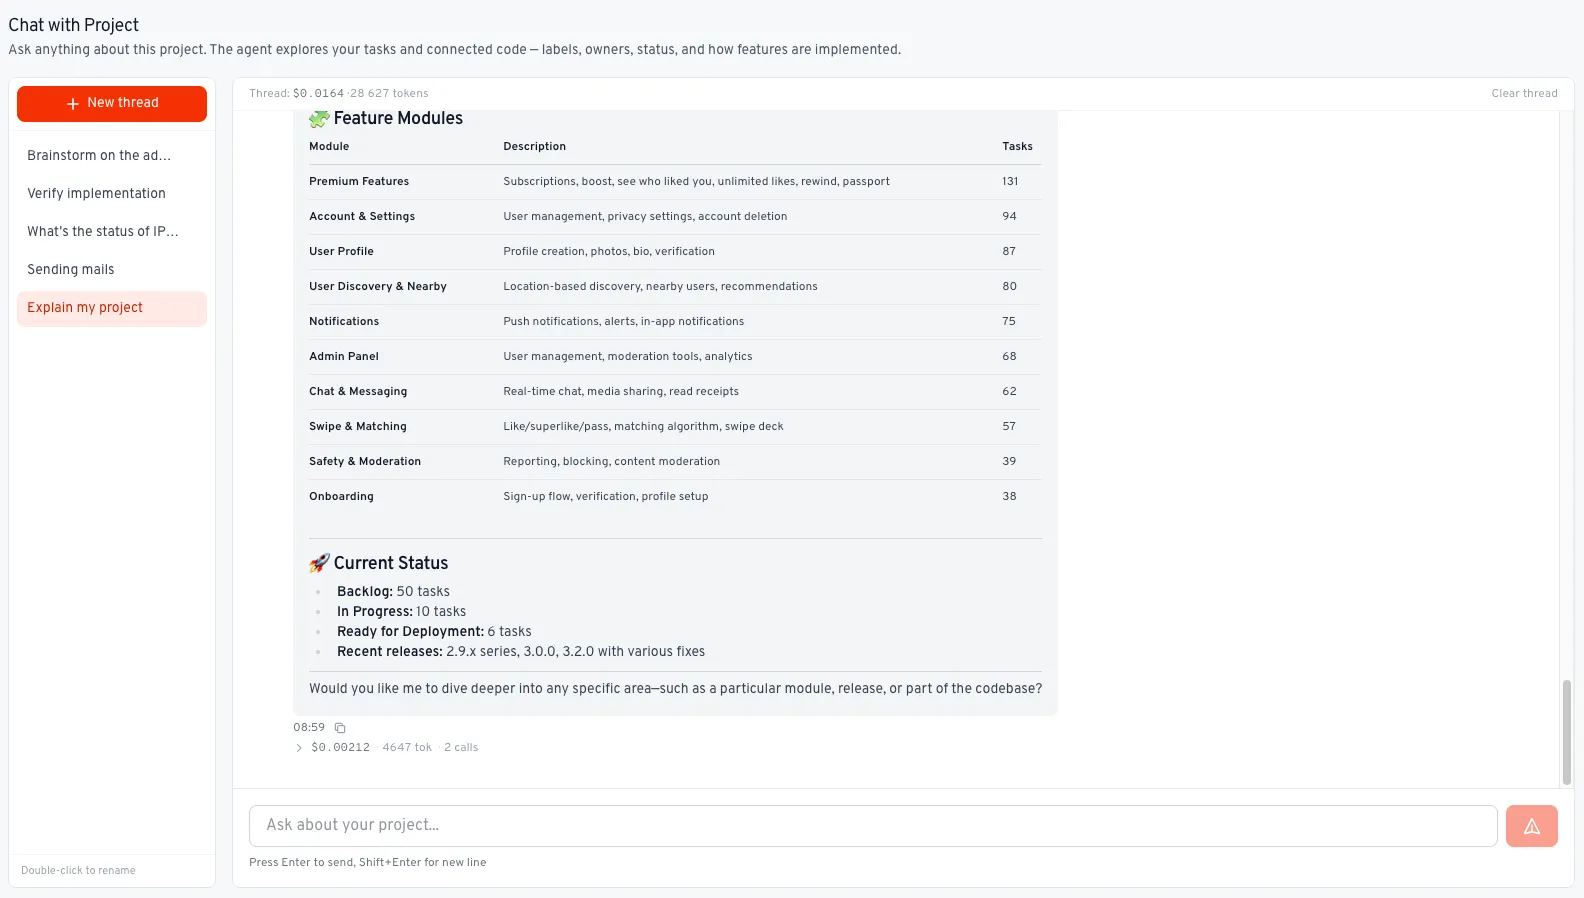Click the 'Notifications' module name

[x=344, y=322]
